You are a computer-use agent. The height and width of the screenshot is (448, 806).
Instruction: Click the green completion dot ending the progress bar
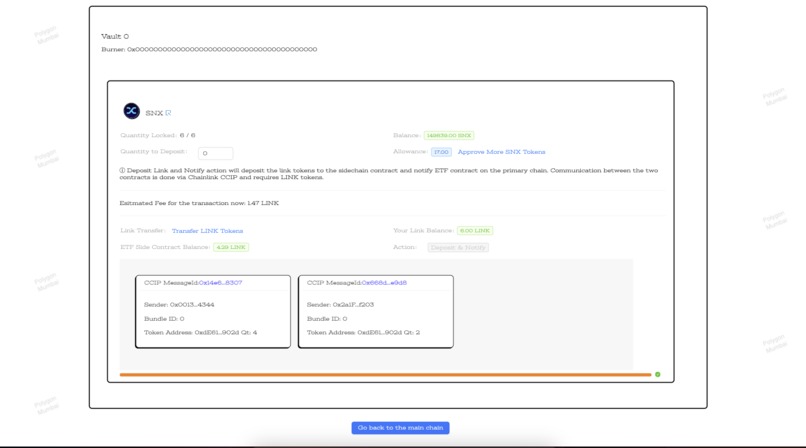tap(657, 375)
